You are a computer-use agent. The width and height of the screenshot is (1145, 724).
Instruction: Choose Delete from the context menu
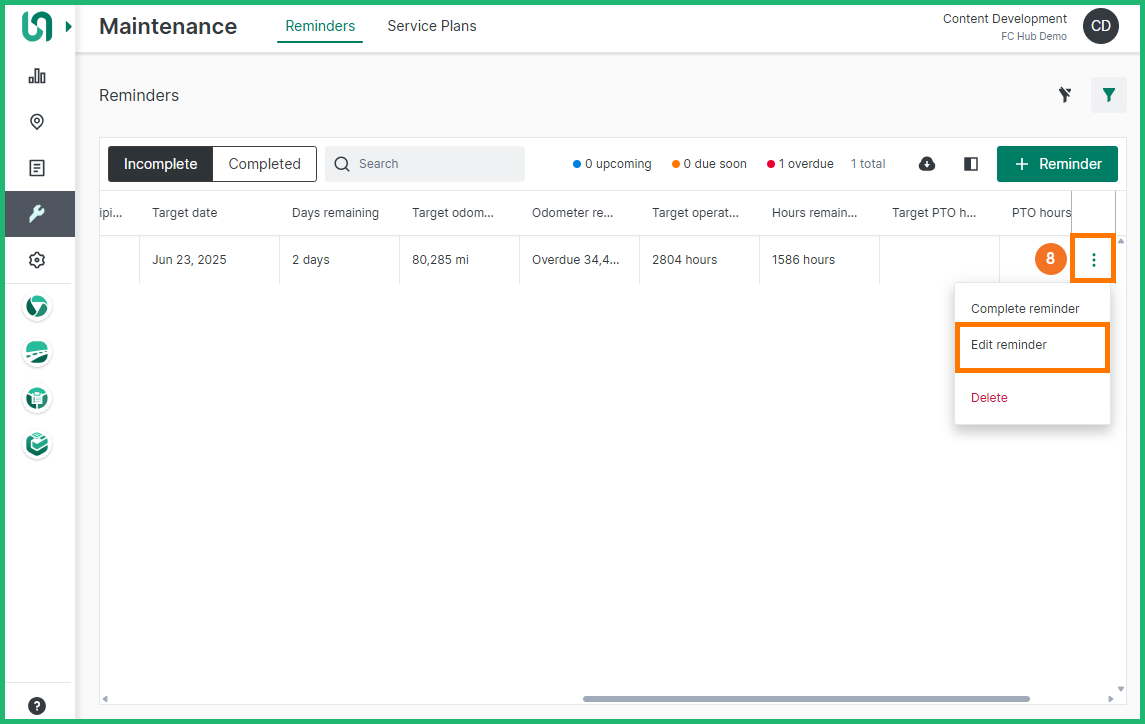989,398
